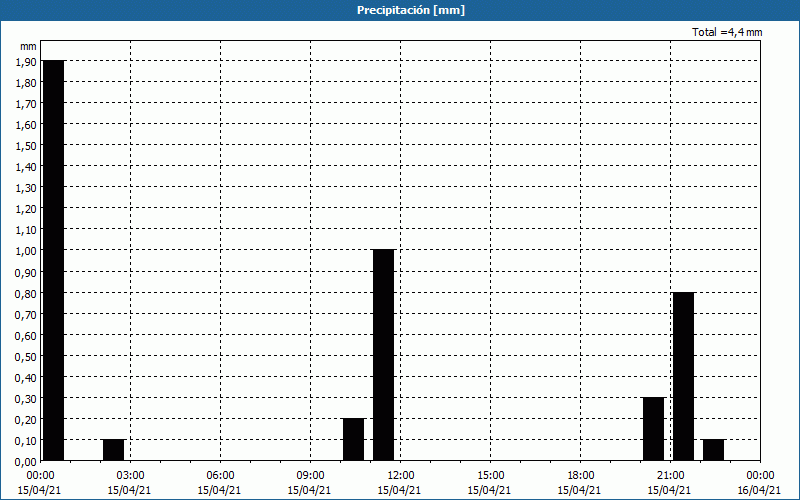The image size is (800, 500).
Task: Click the 1,90 y-axis label
Action: point(26,62)
